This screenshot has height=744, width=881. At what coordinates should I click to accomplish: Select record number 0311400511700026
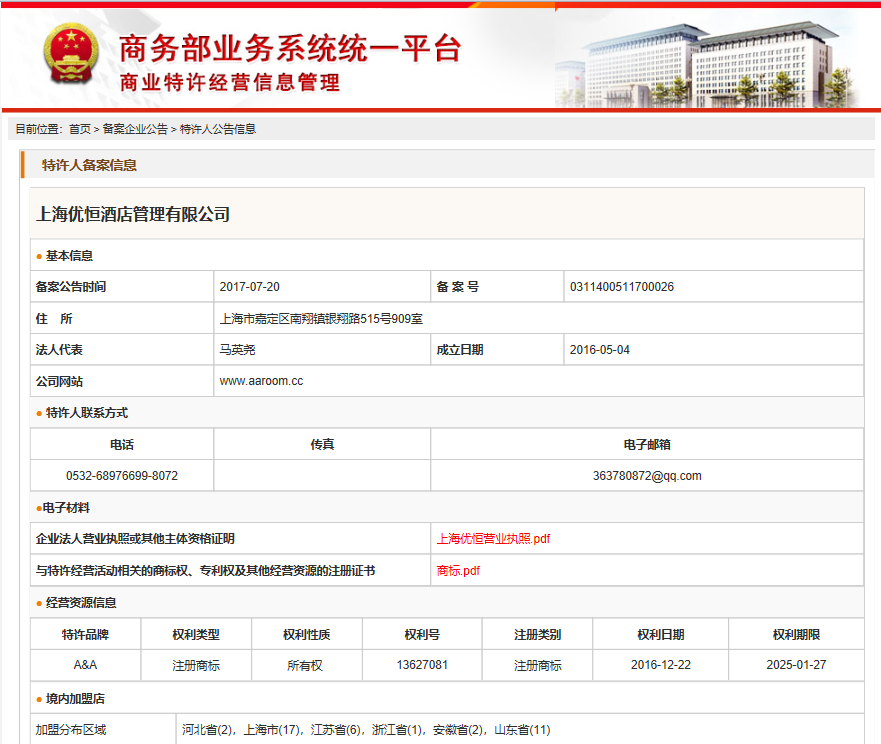[x=621, y=287]
